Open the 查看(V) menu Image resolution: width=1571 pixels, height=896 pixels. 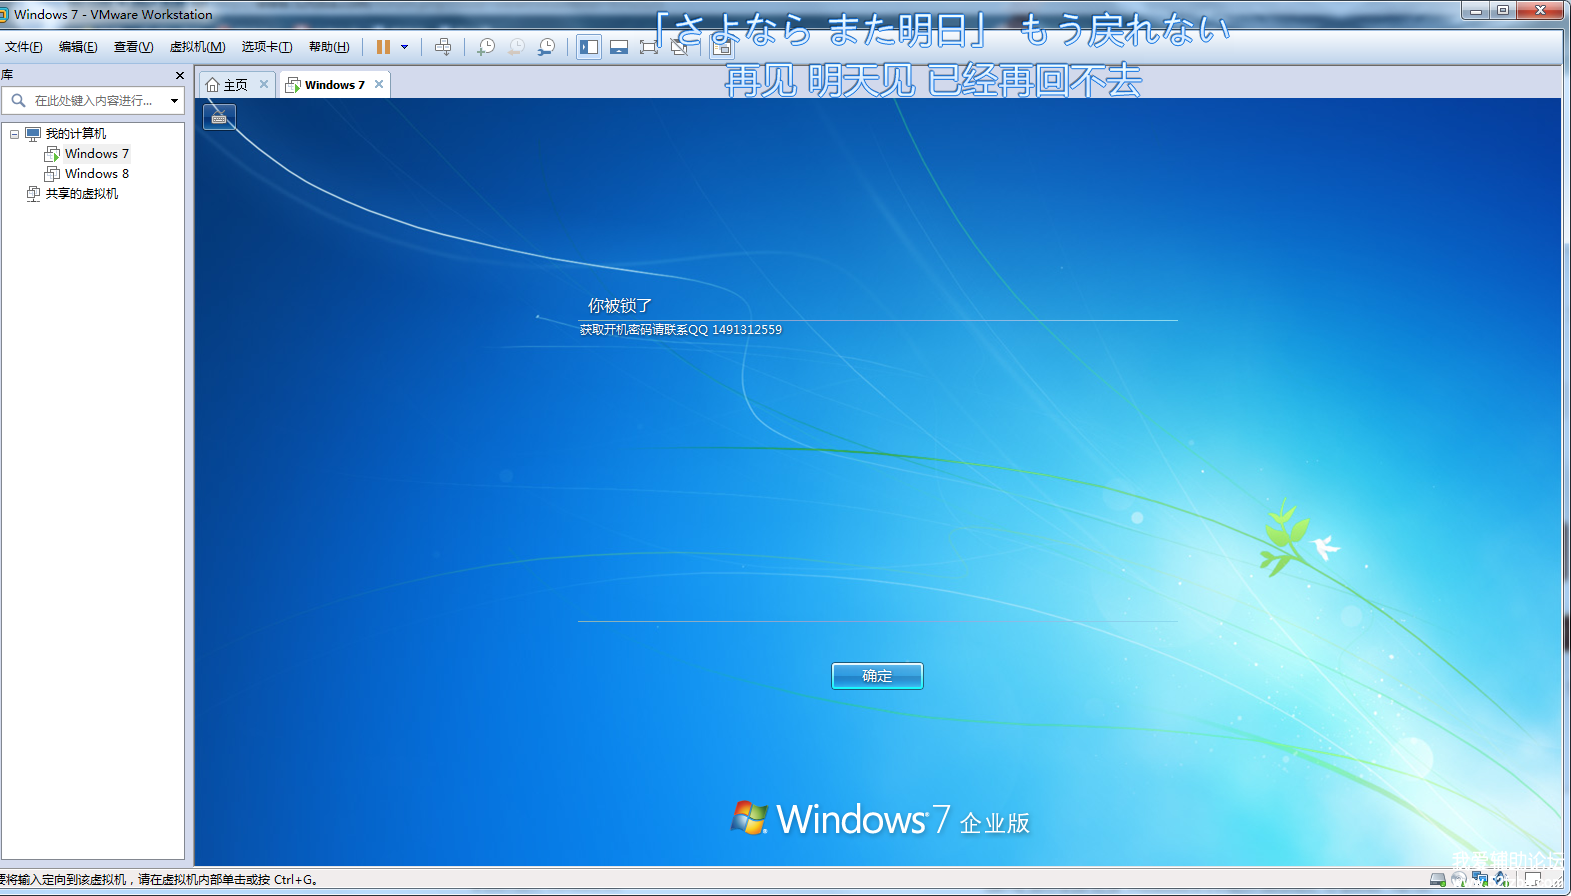click(133, 47)
